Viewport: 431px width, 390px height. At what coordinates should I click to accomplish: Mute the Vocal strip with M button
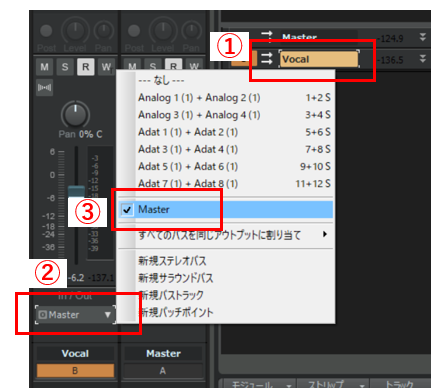click(x=44, y=67)
